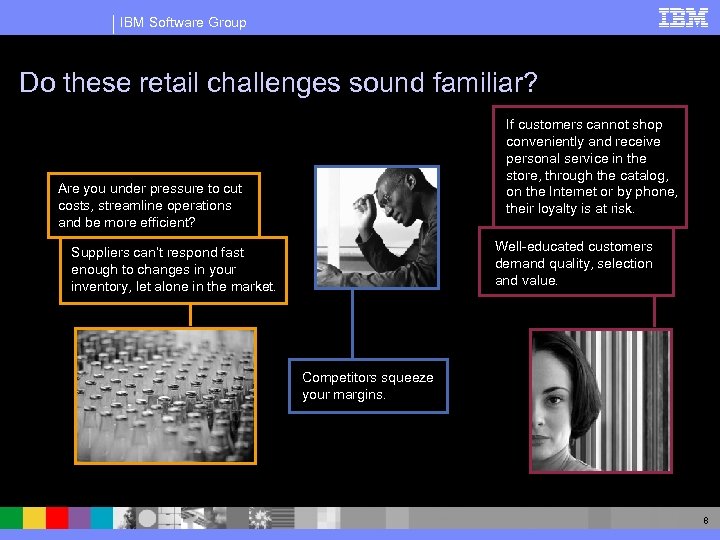Select the 'IBM Software Group' header text
Image resolution: width=720 pixels, height=540 pixels.
pos(183,22)
